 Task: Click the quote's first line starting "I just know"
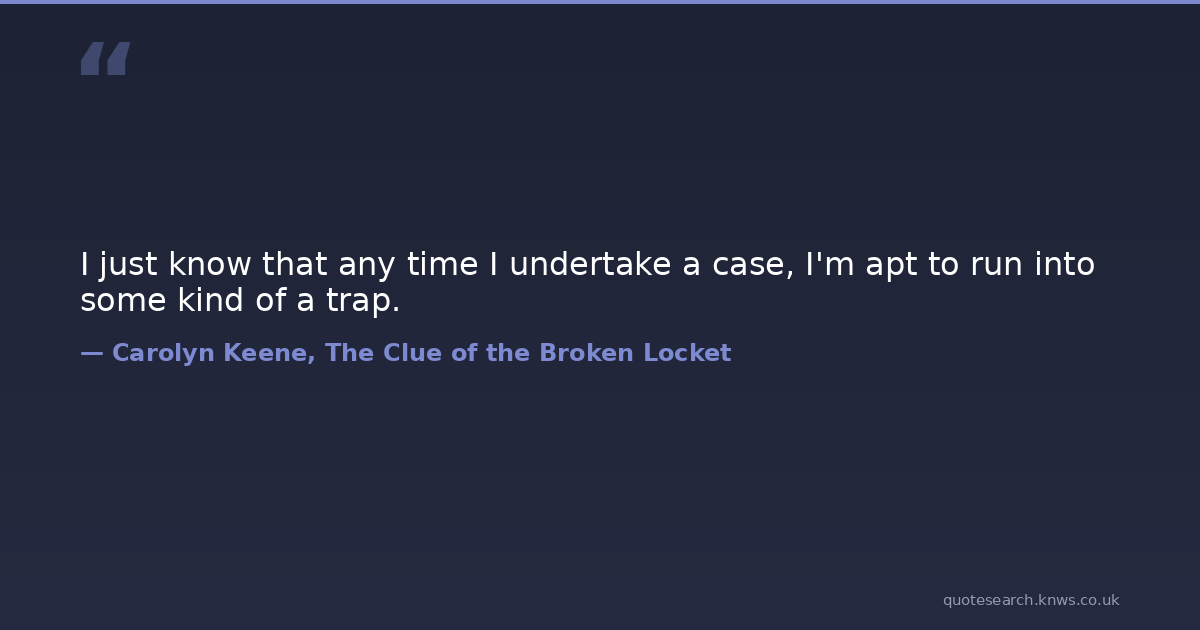tap(587, 265)
